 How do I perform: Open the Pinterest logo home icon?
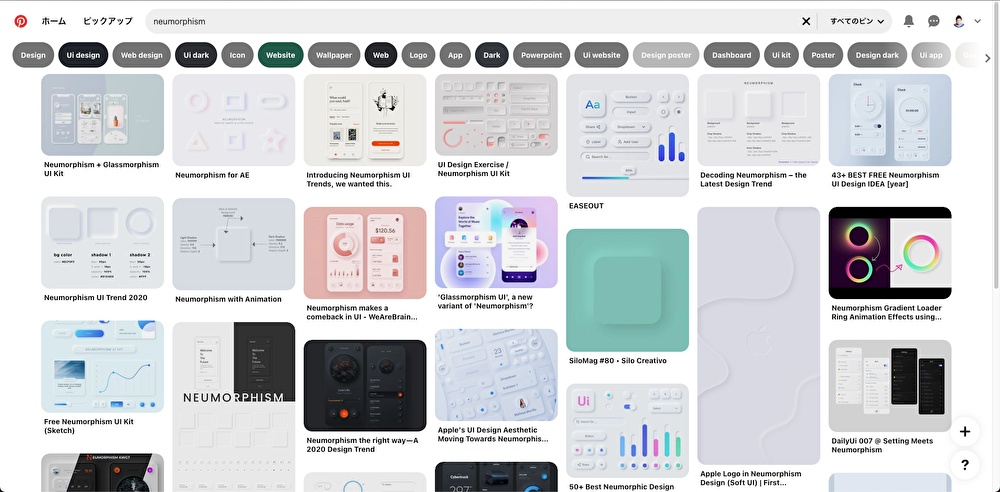[x=21, y=21]
